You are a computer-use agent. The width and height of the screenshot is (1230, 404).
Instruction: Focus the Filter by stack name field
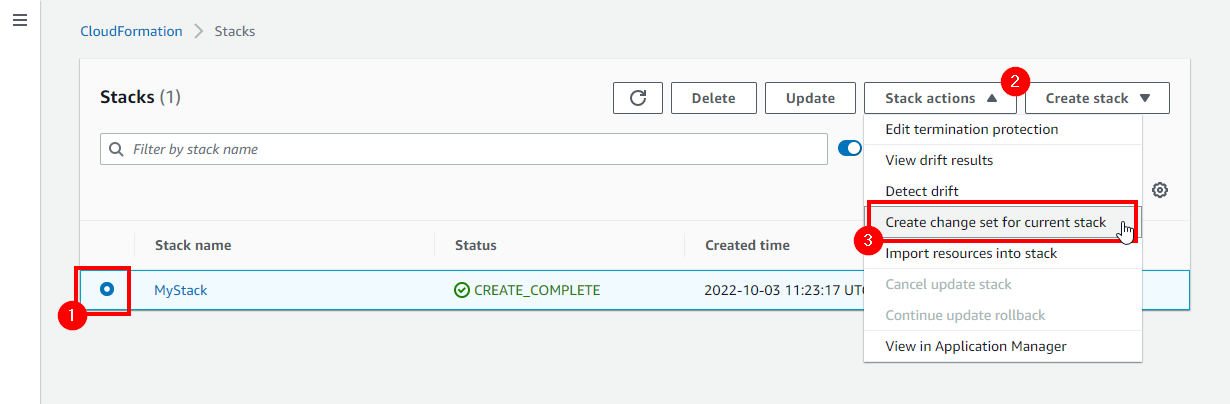[464, 149]
